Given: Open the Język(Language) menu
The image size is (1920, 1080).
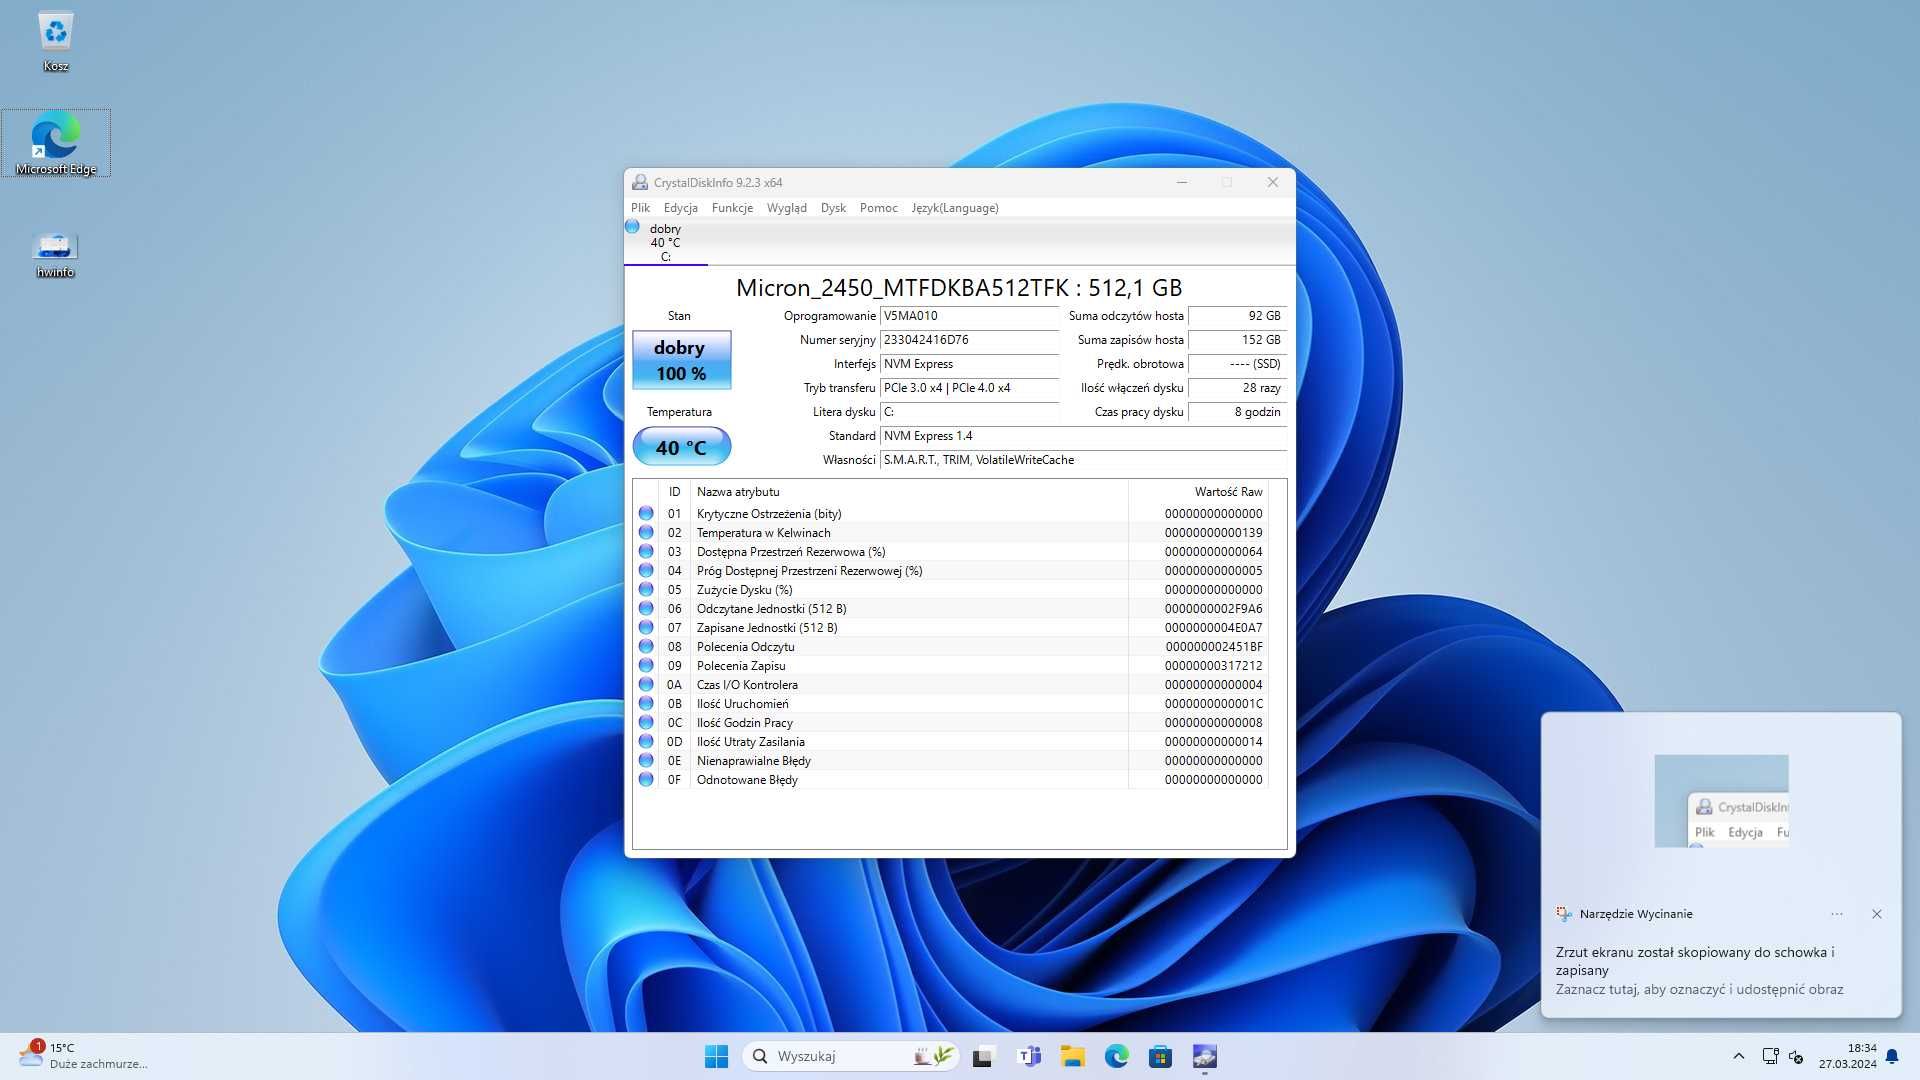Looking at the screenshot, I should pyautogui.click(x=955, y=208).
